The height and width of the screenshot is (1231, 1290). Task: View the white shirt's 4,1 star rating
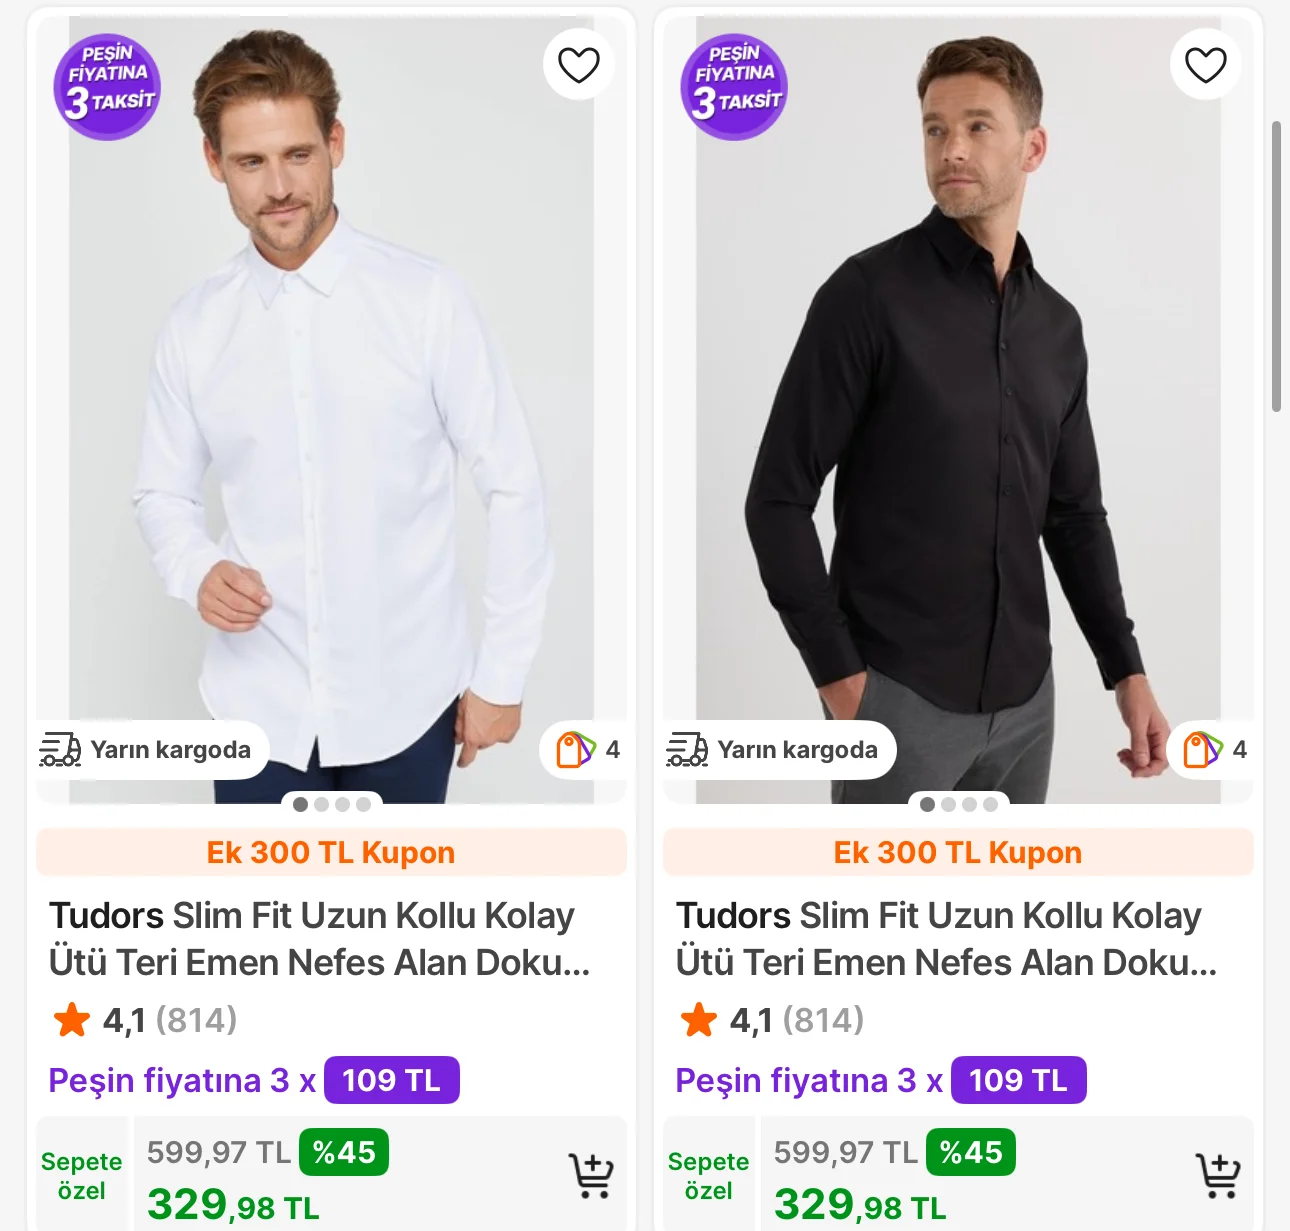[145, 1020]
